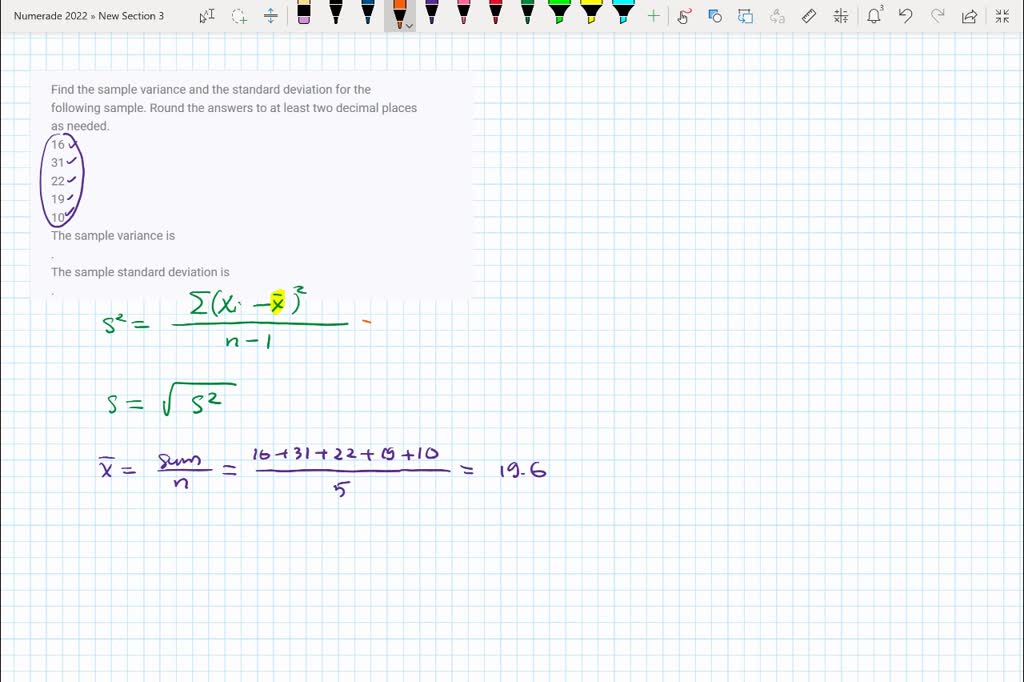Toggle full screen mode
Viewport: 1024px width, 682px height.
(1003, 15)
